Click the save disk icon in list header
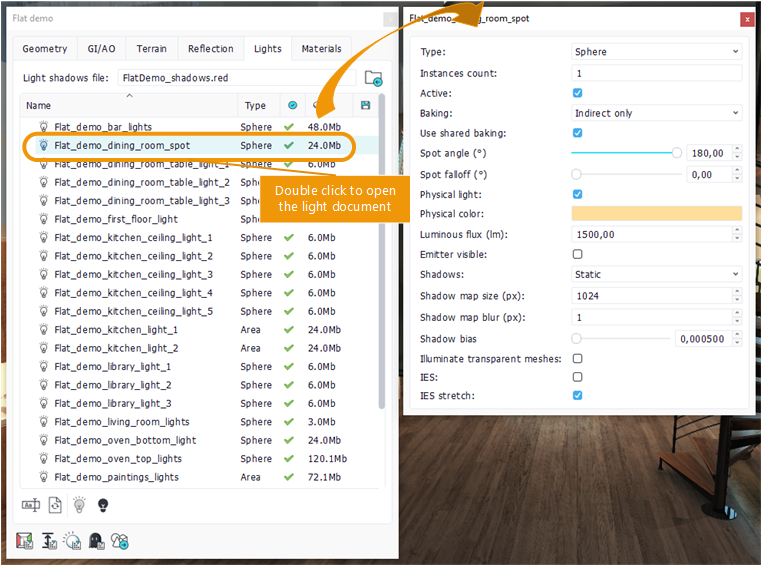This screenshot has height=566, width=762. point(365,105)
